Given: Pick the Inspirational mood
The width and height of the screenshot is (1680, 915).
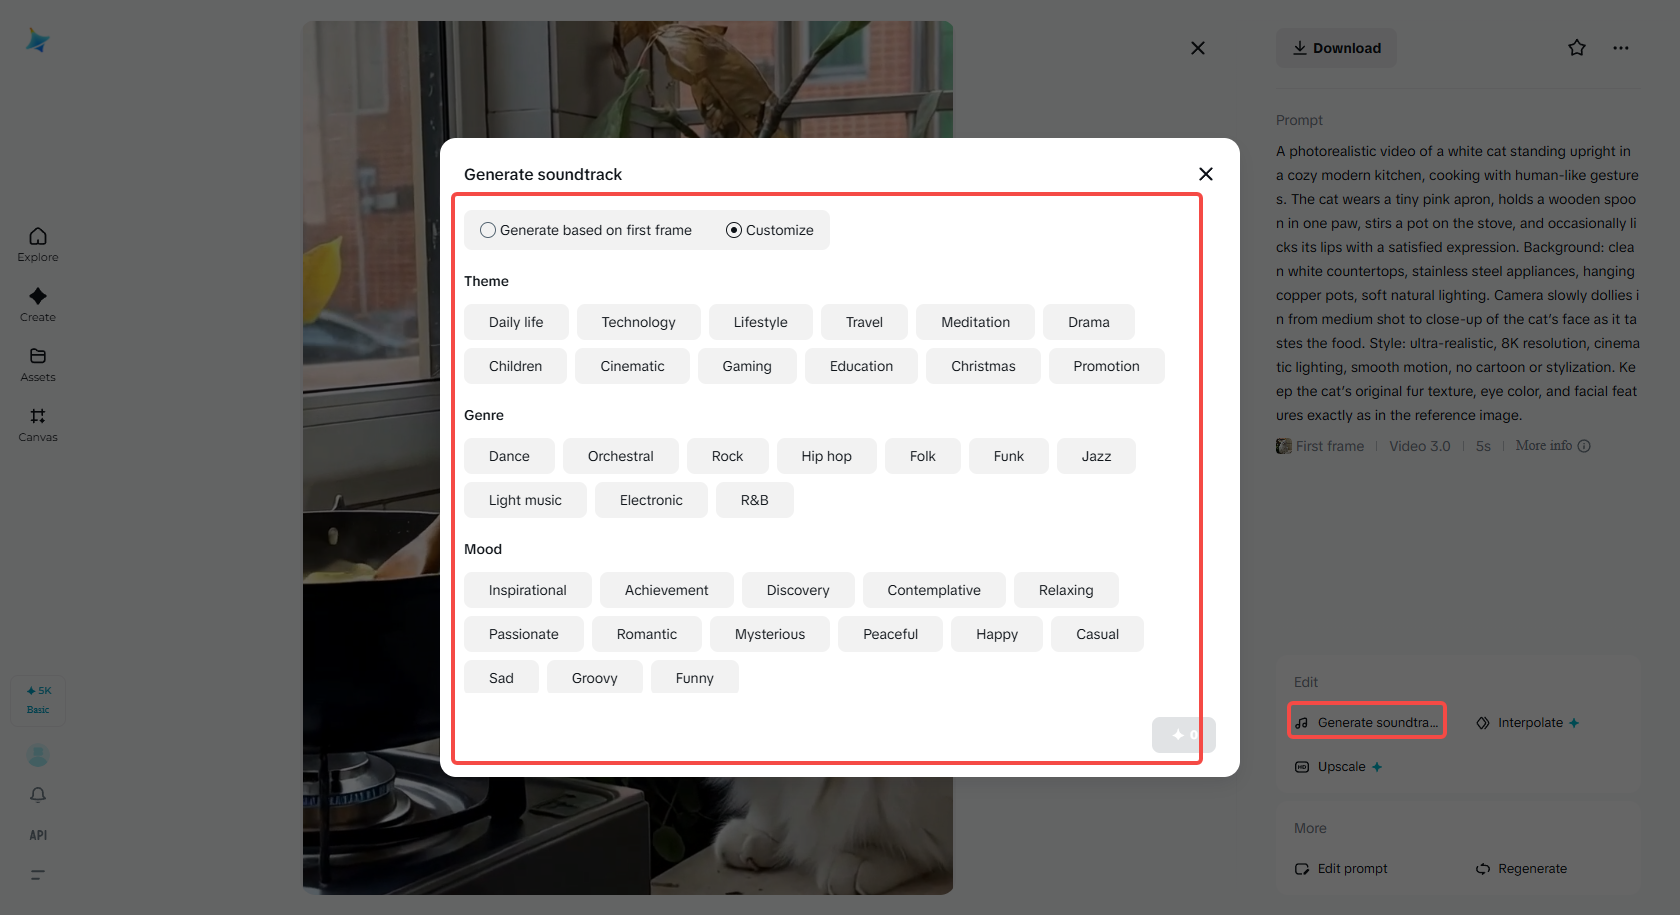Looking at the screenshot, I should coord(528,590).
